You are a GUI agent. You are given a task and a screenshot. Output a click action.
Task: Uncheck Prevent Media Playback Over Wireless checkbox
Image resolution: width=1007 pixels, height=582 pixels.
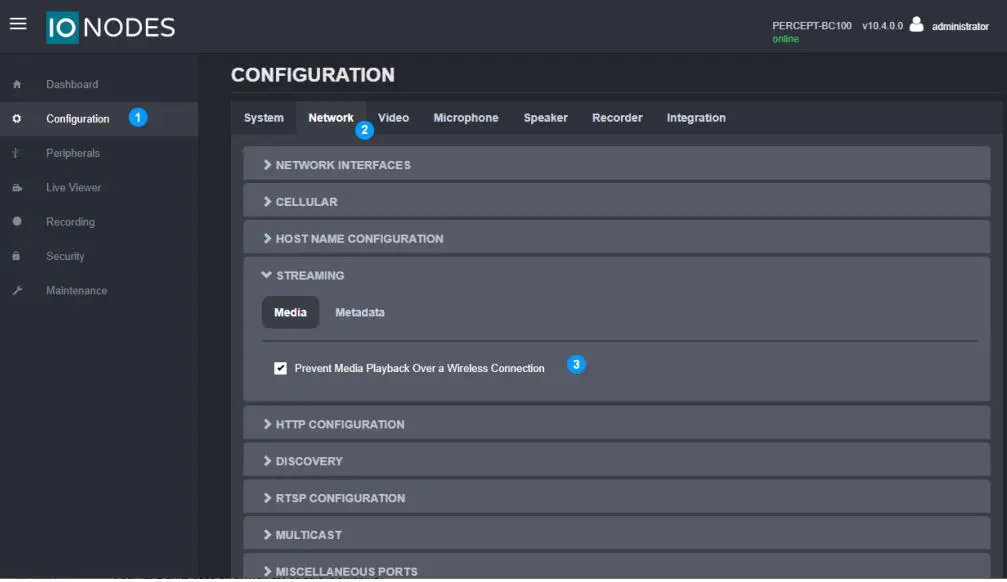[281, 368]
